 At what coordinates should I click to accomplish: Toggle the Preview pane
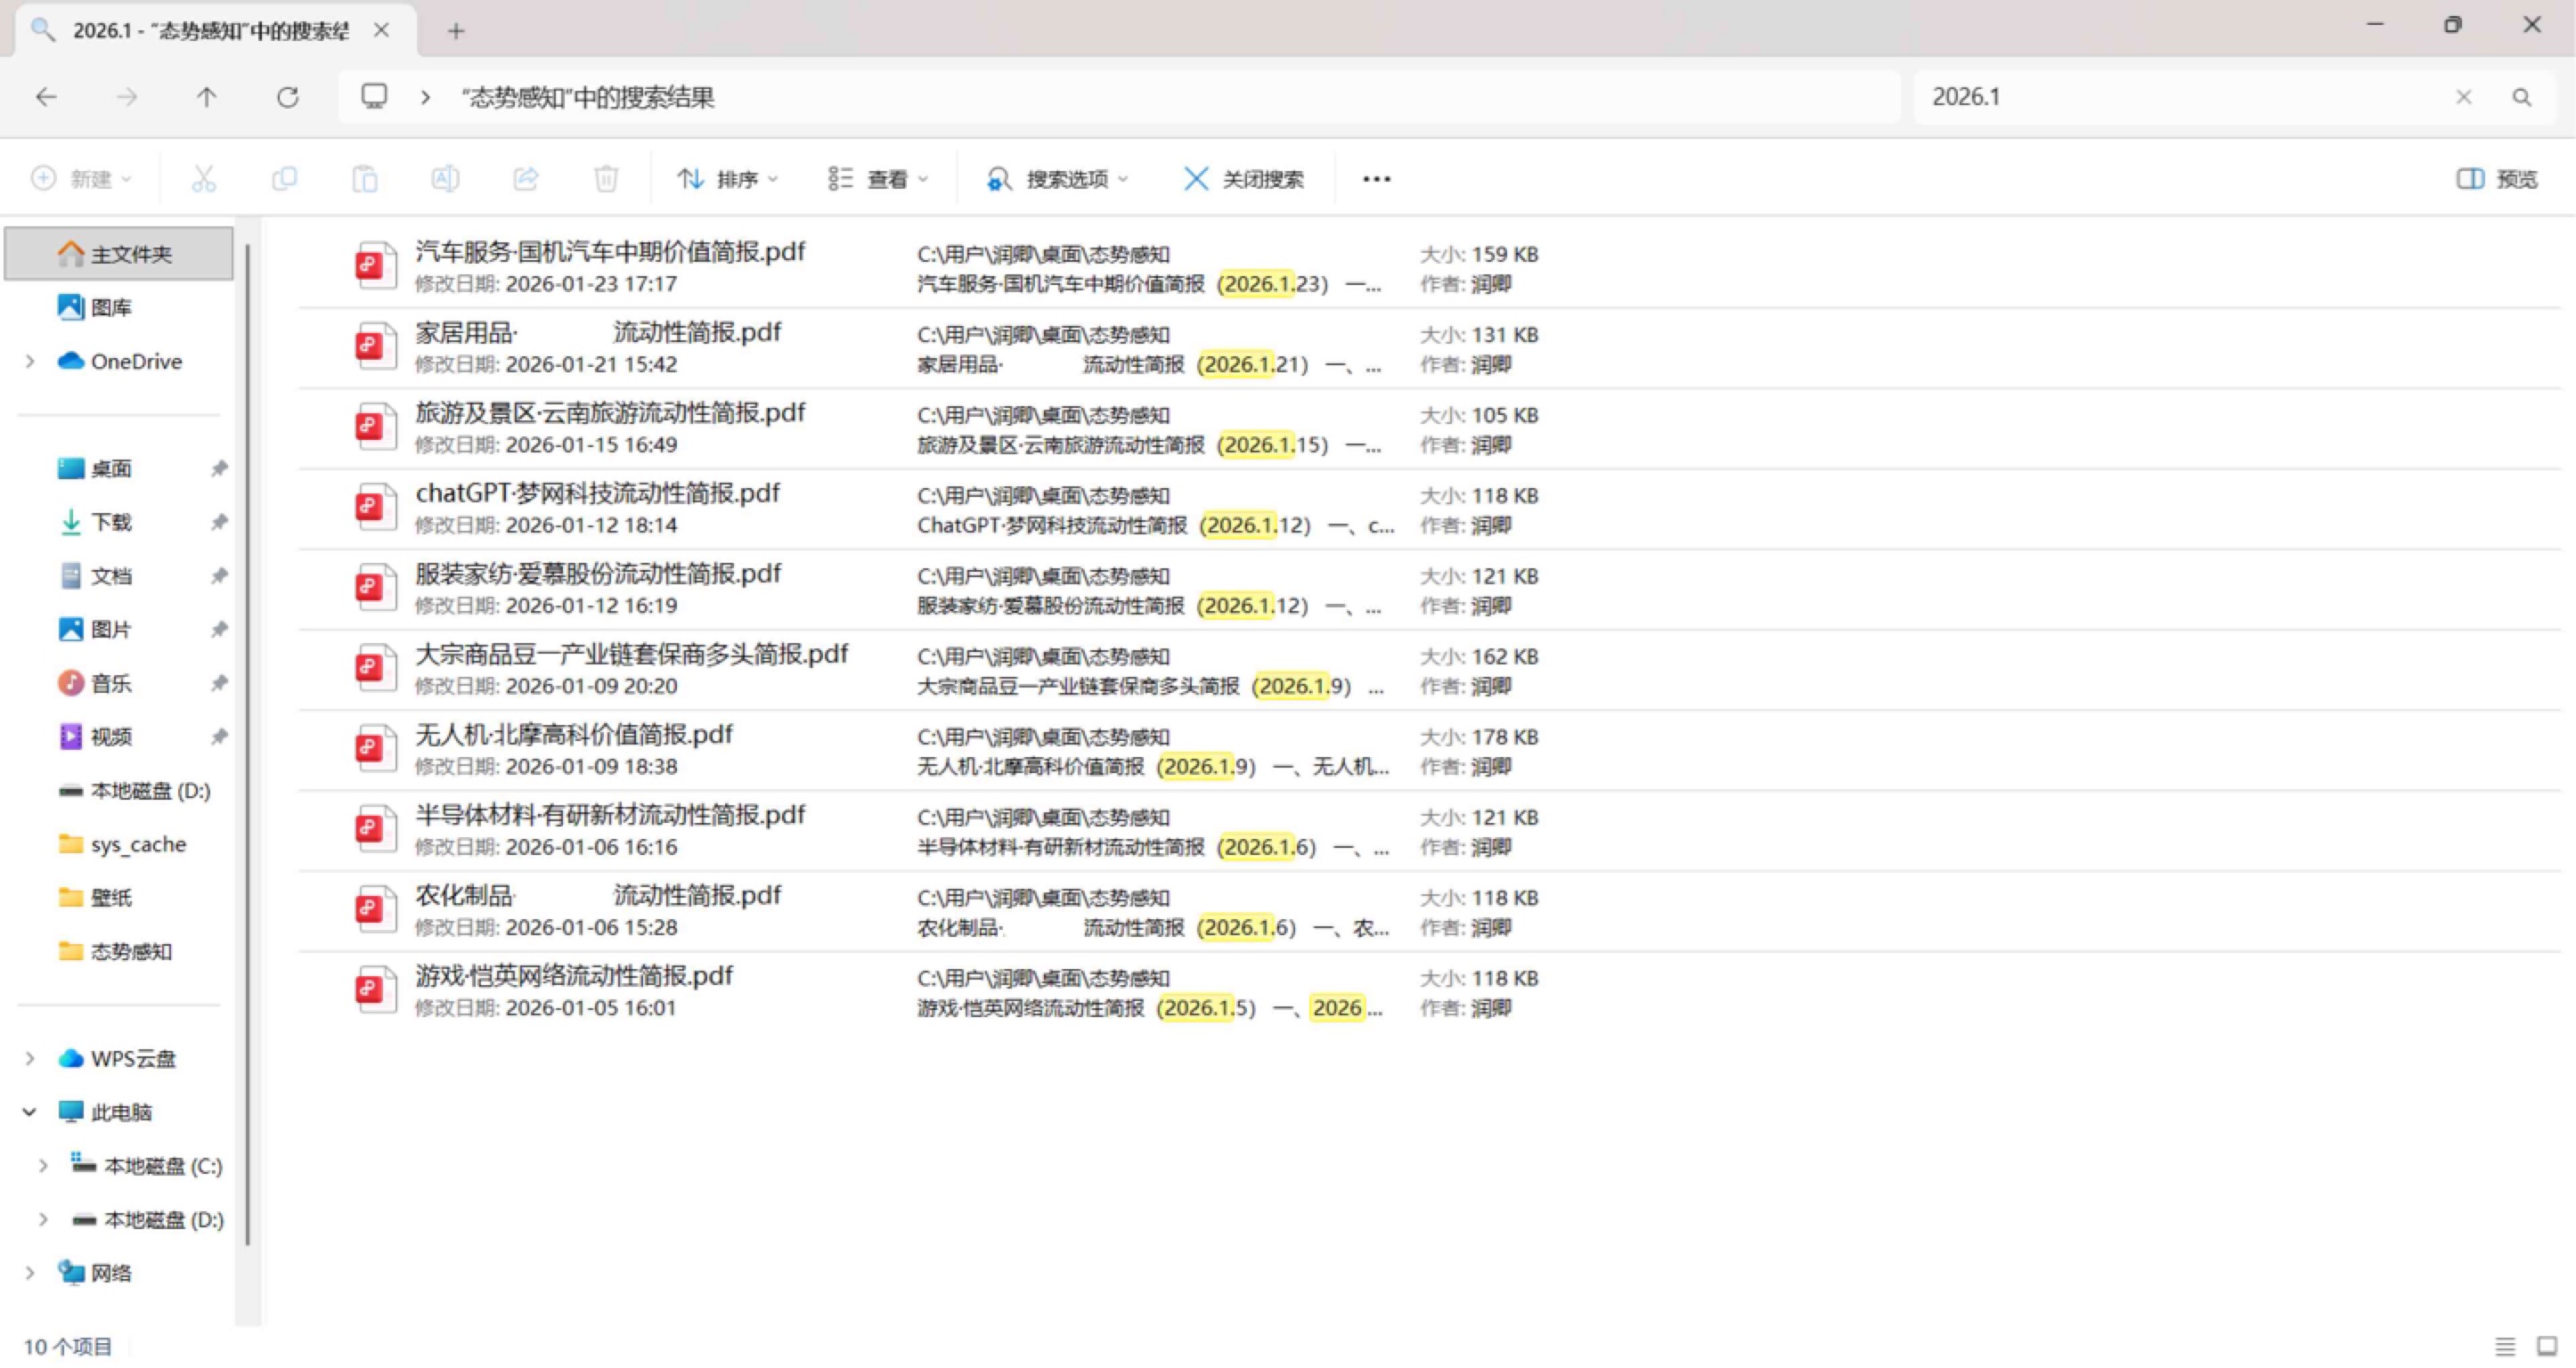pos(2496,179)
